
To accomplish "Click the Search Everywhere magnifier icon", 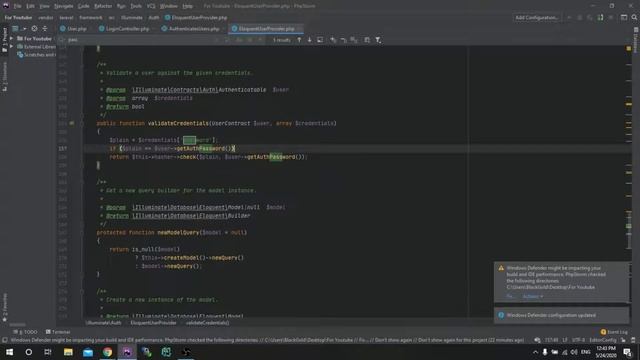I will (634, 18).
